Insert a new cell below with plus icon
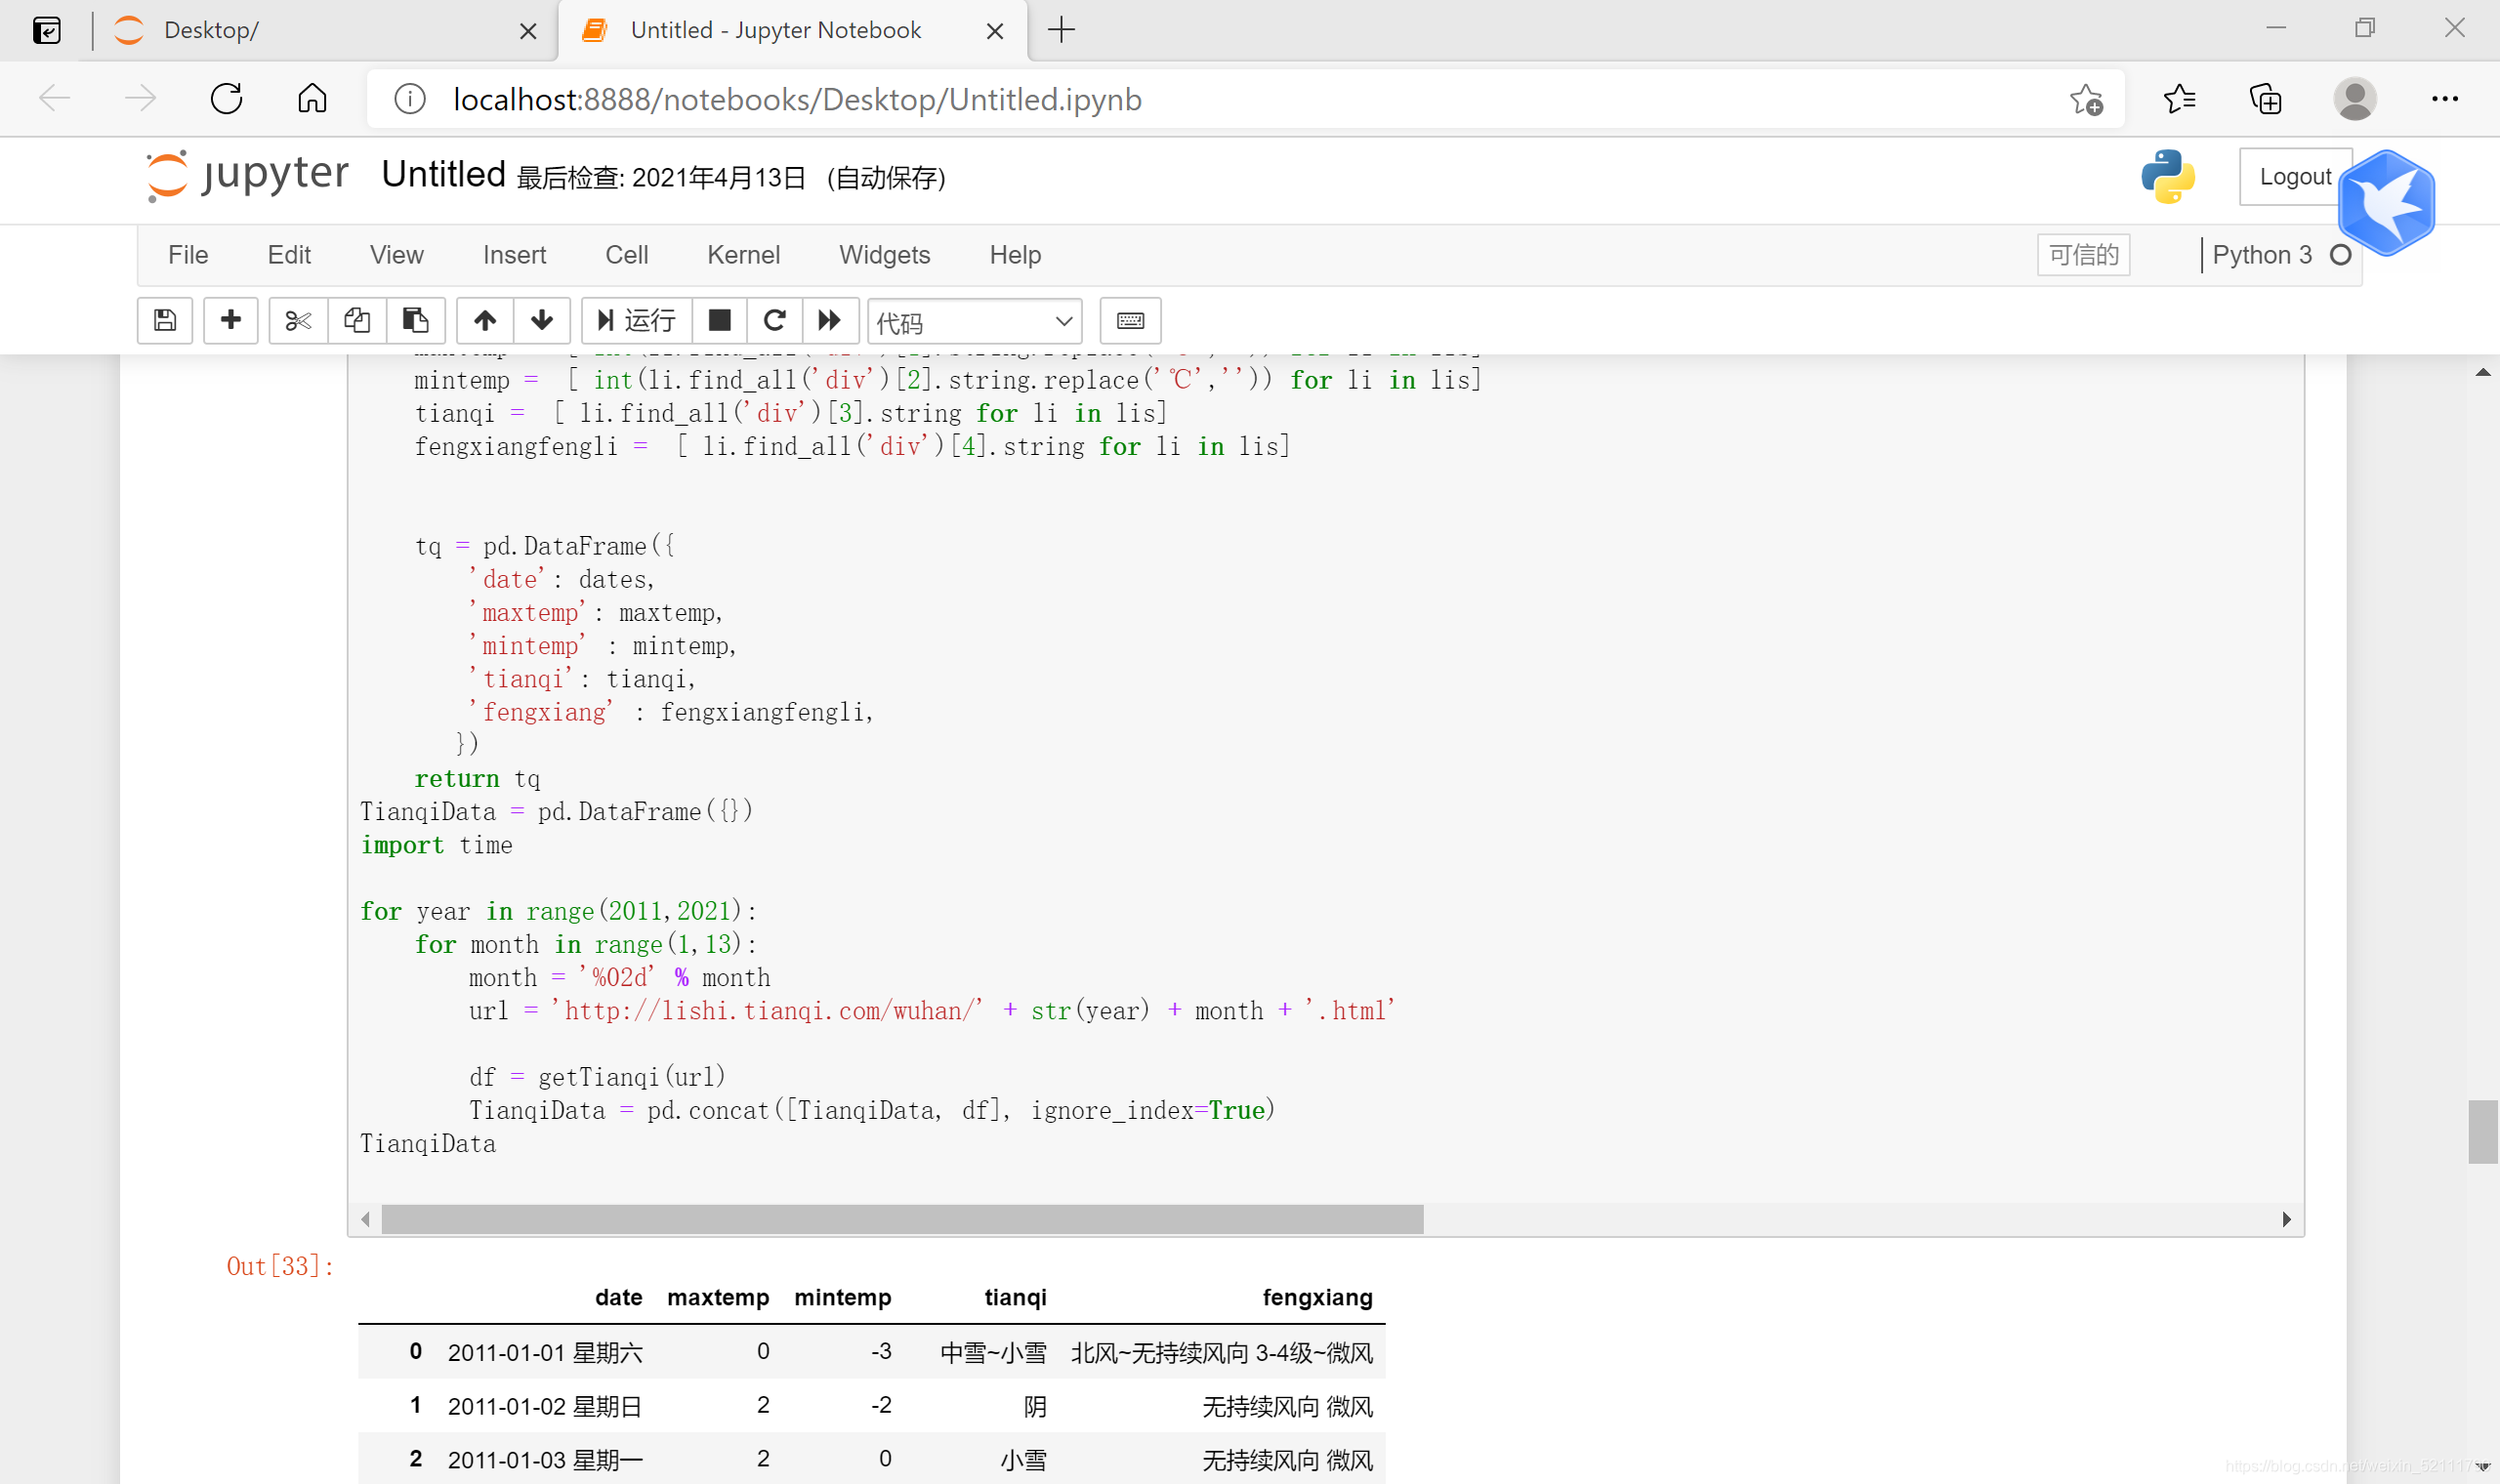Screen dimensions: 2500x1484 (231, 321)
